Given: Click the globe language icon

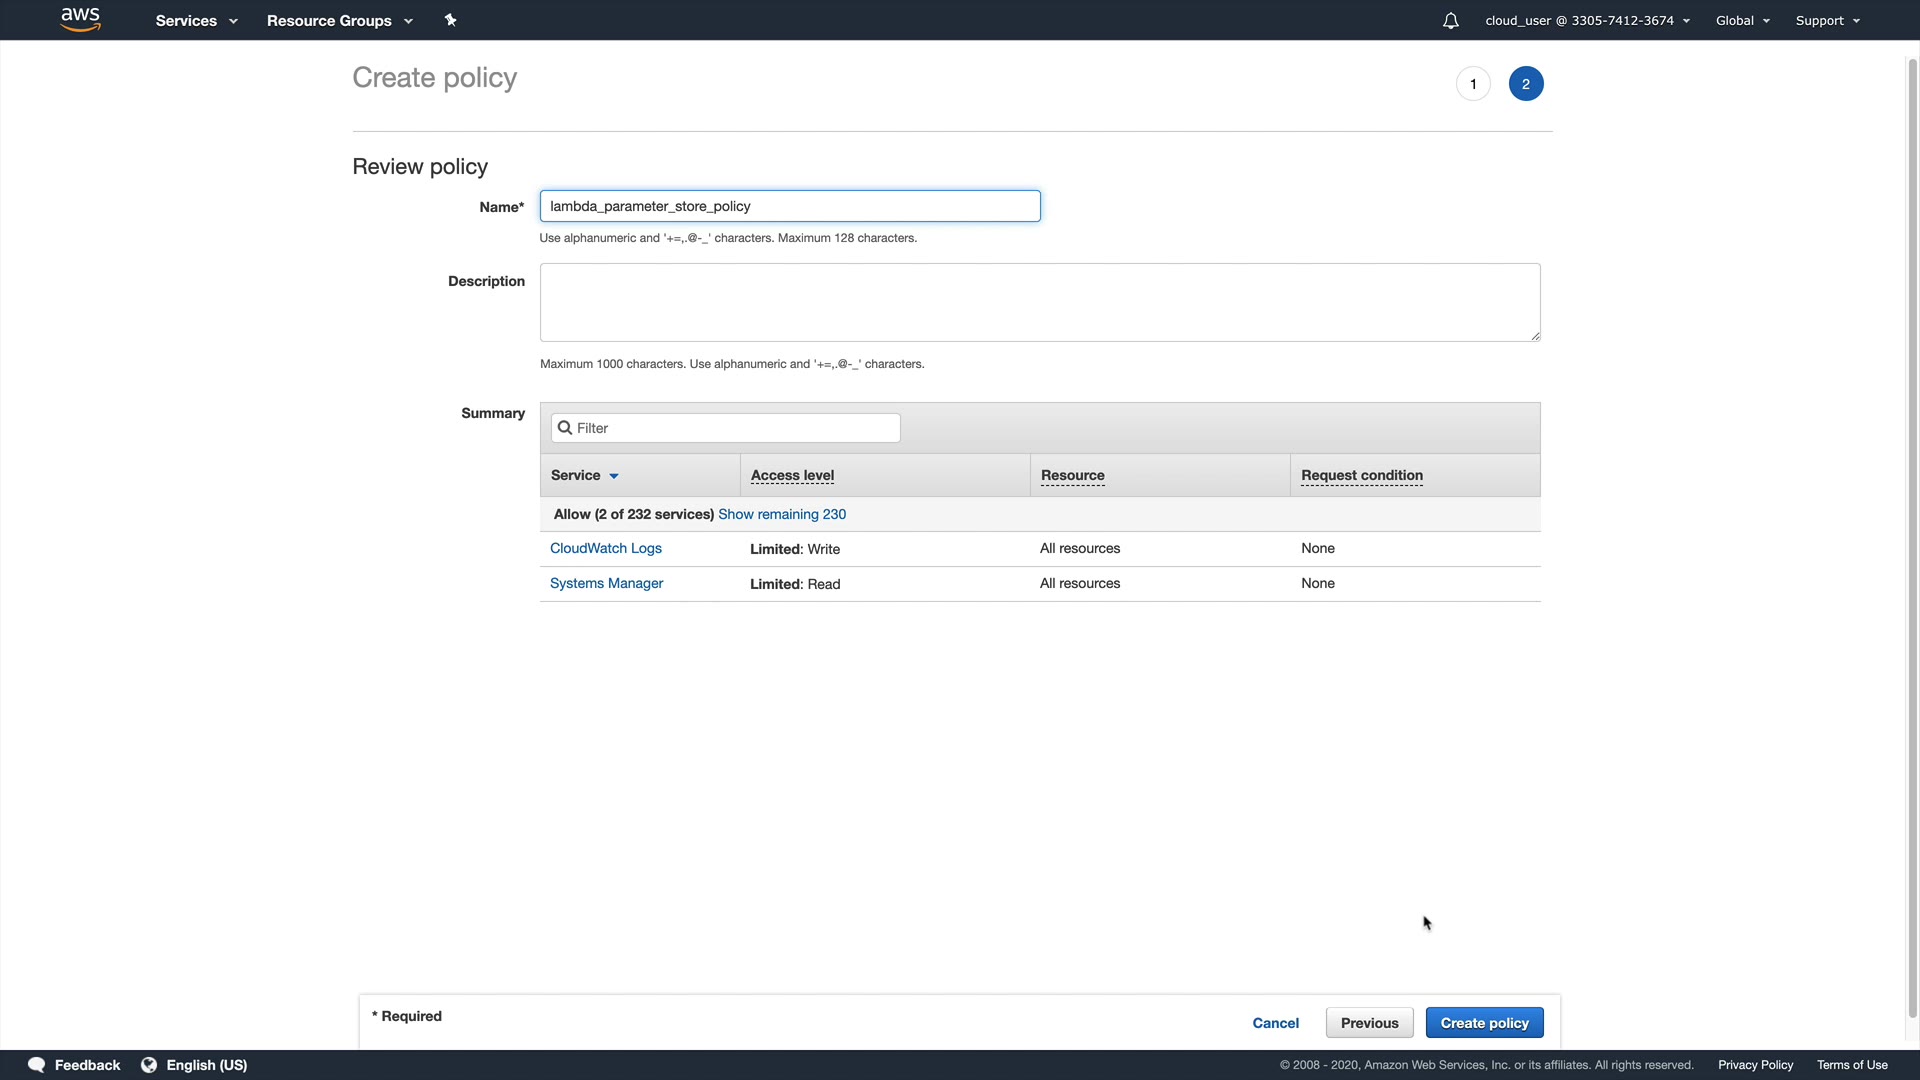Looking at the screenshot, I should click(149, 1065).
